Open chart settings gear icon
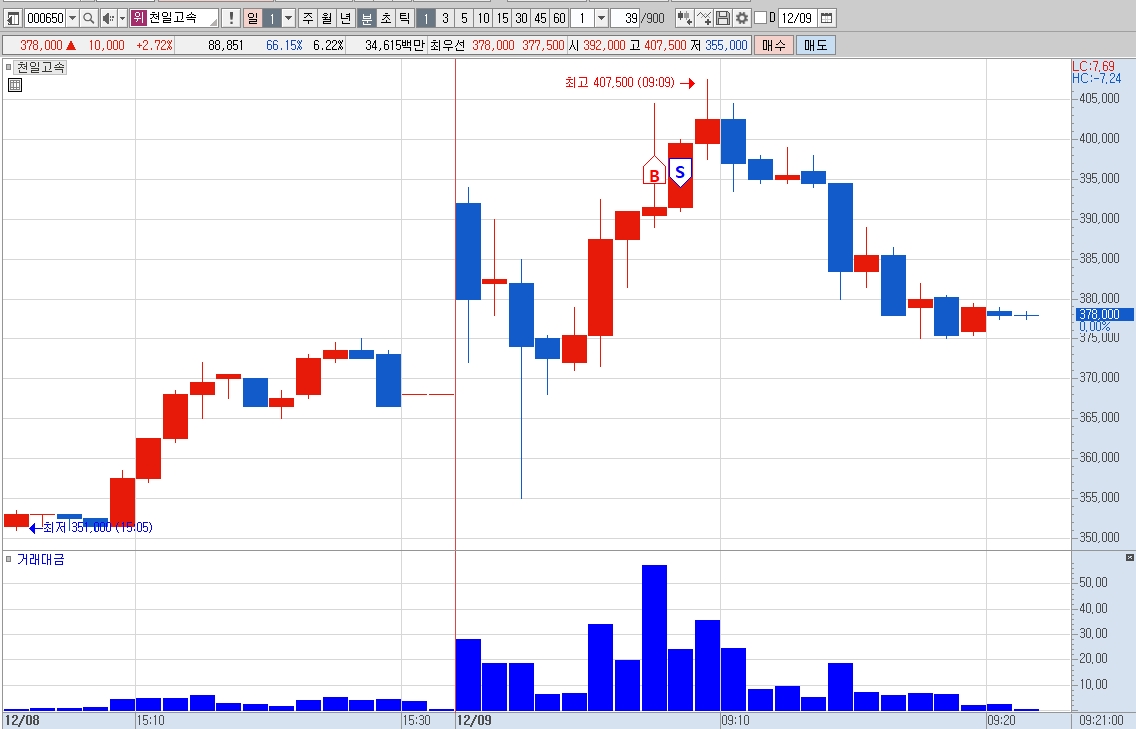Viewport: 1136px width, 729px height. (x=741, y=18)
